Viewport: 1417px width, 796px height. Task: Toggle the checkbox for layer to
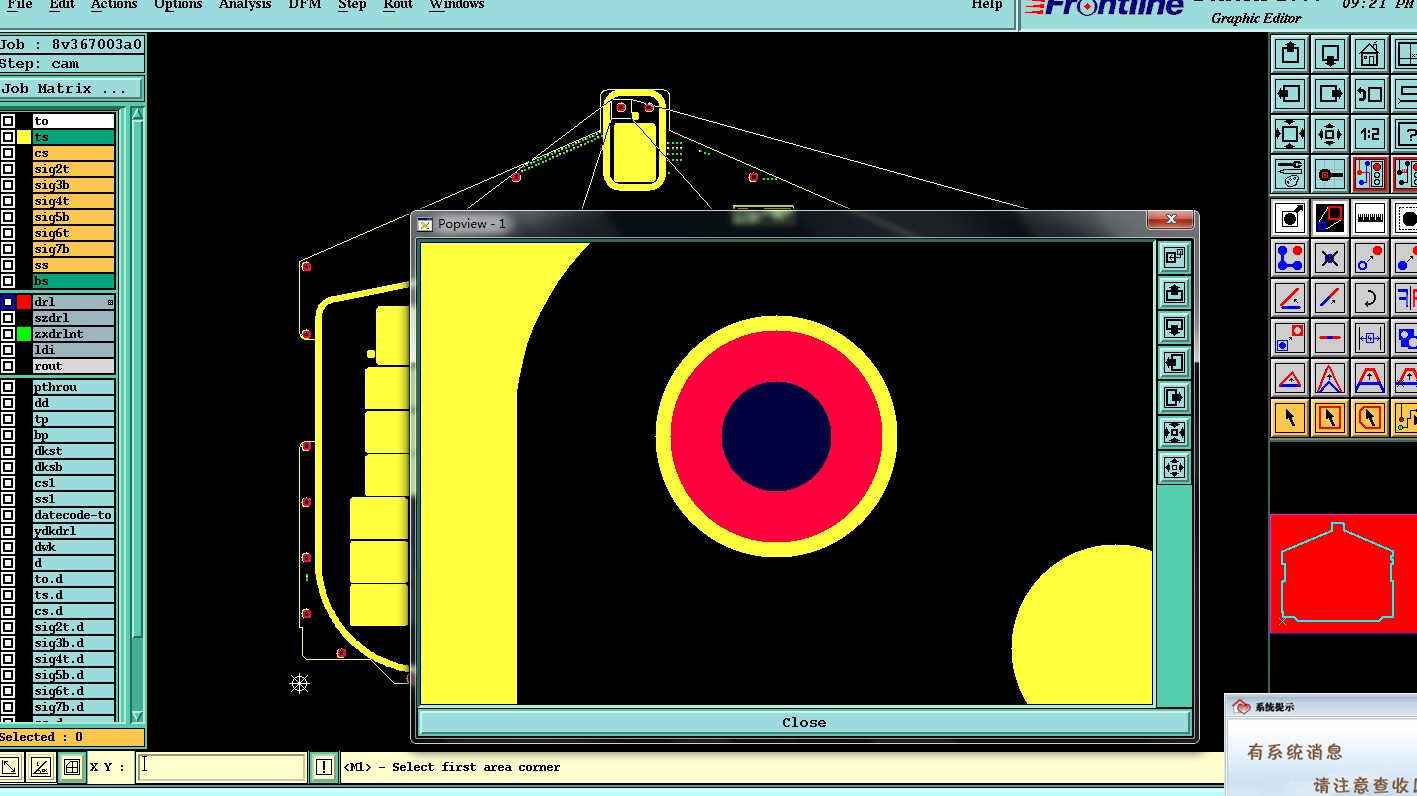[x=8, y=121]
